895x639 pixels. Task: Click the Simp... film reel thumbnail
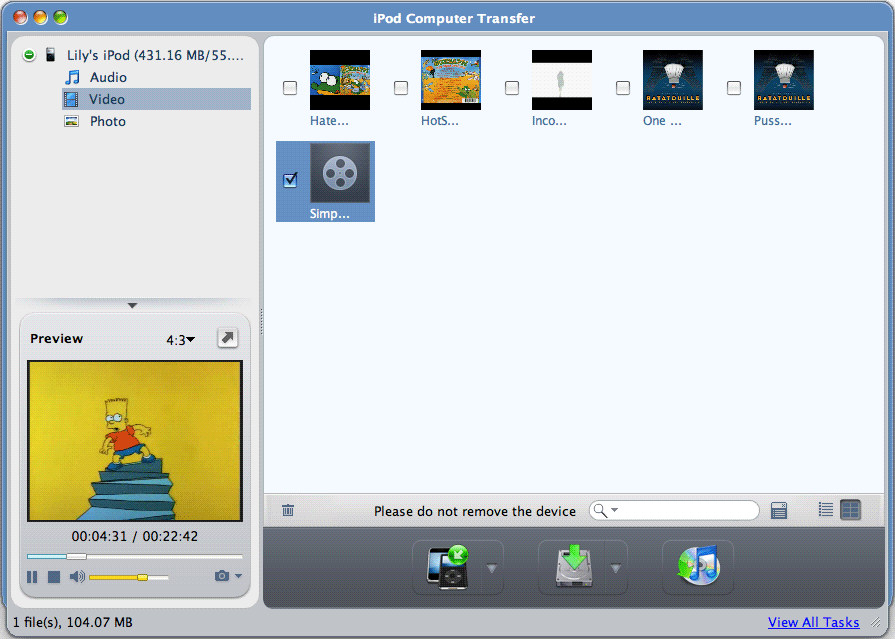tap(340, 172)
